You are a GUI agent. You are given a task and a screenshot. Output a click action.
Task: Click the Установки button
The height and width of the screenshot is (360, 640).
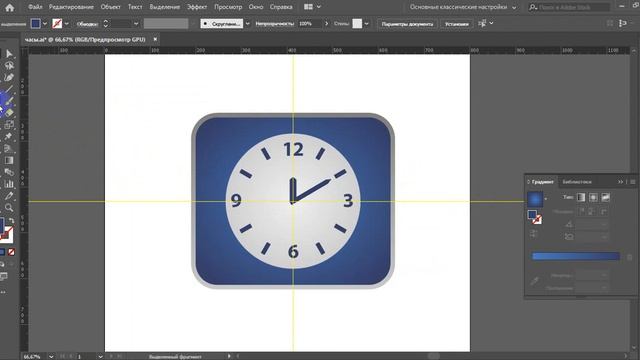point(456,24)
